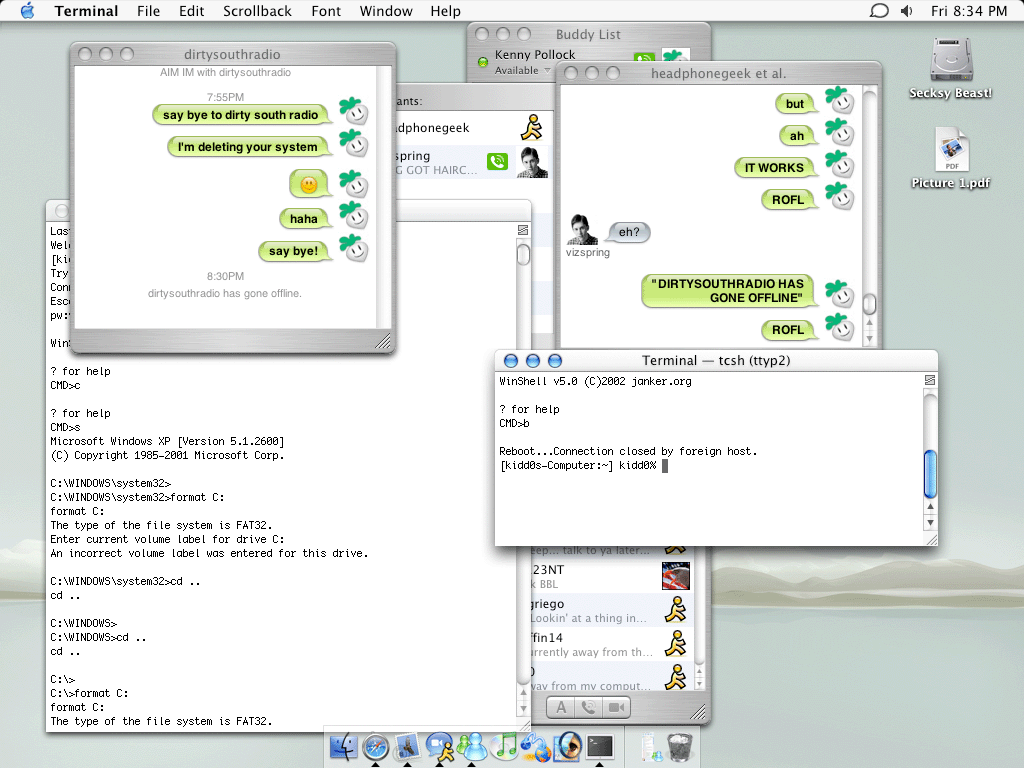Click the AIM running man icon beside ffin14
Image resolution: width=1024 pixels, height=768 pixels.
676,643
